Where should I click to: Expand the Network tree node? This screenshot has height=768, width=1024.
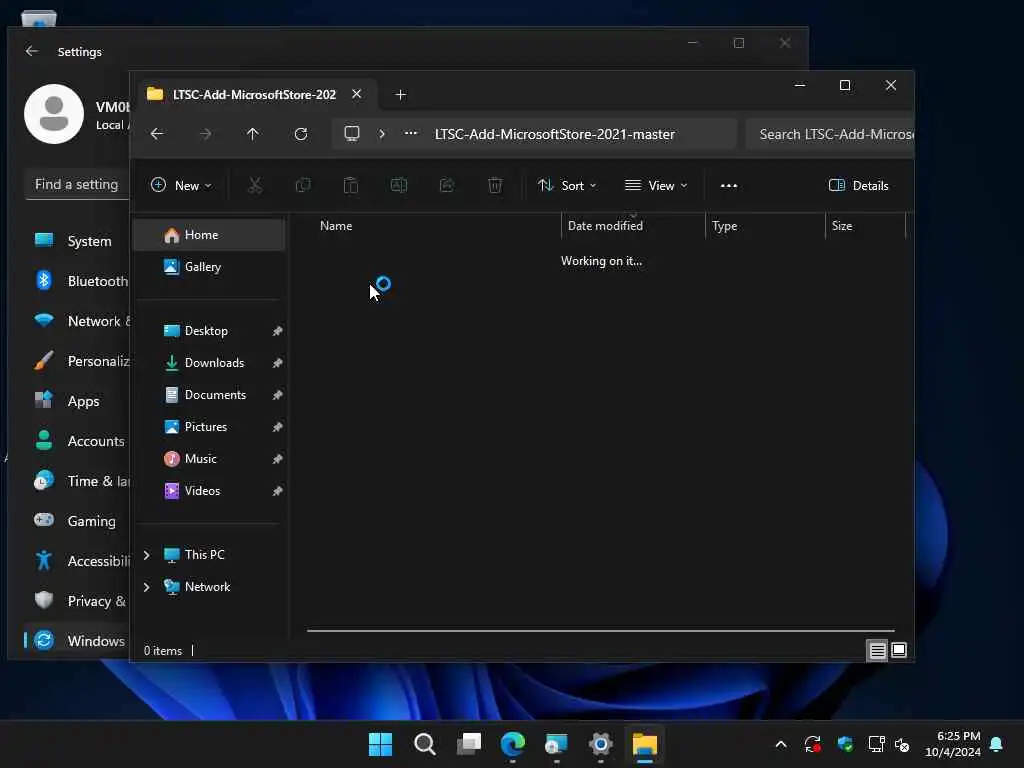pyautogui.click(x=146, y=587)
